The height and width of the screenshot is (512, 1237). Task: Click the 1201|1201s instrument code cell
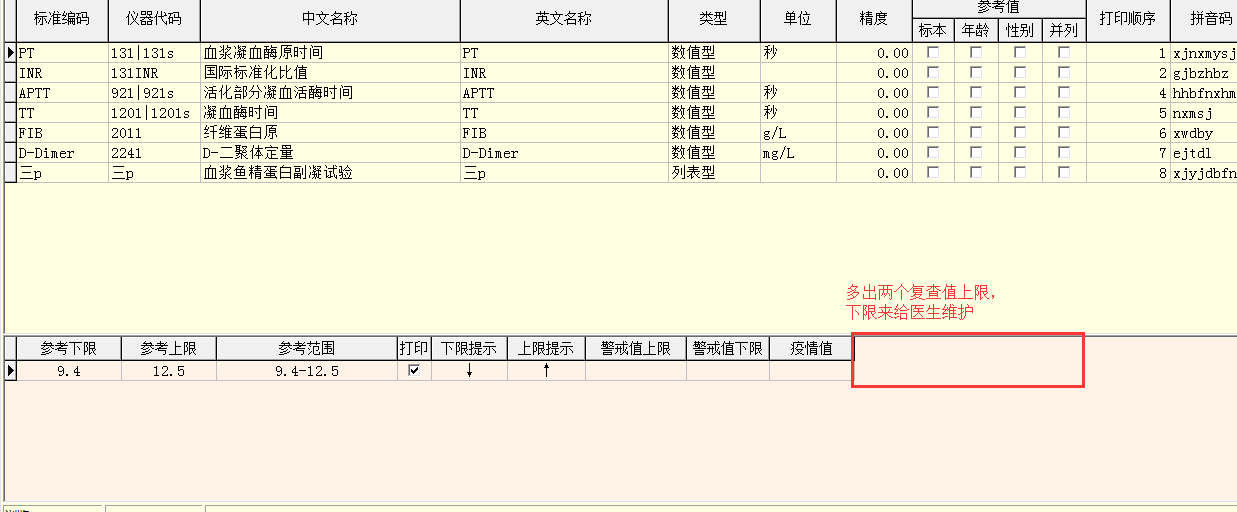154,112
